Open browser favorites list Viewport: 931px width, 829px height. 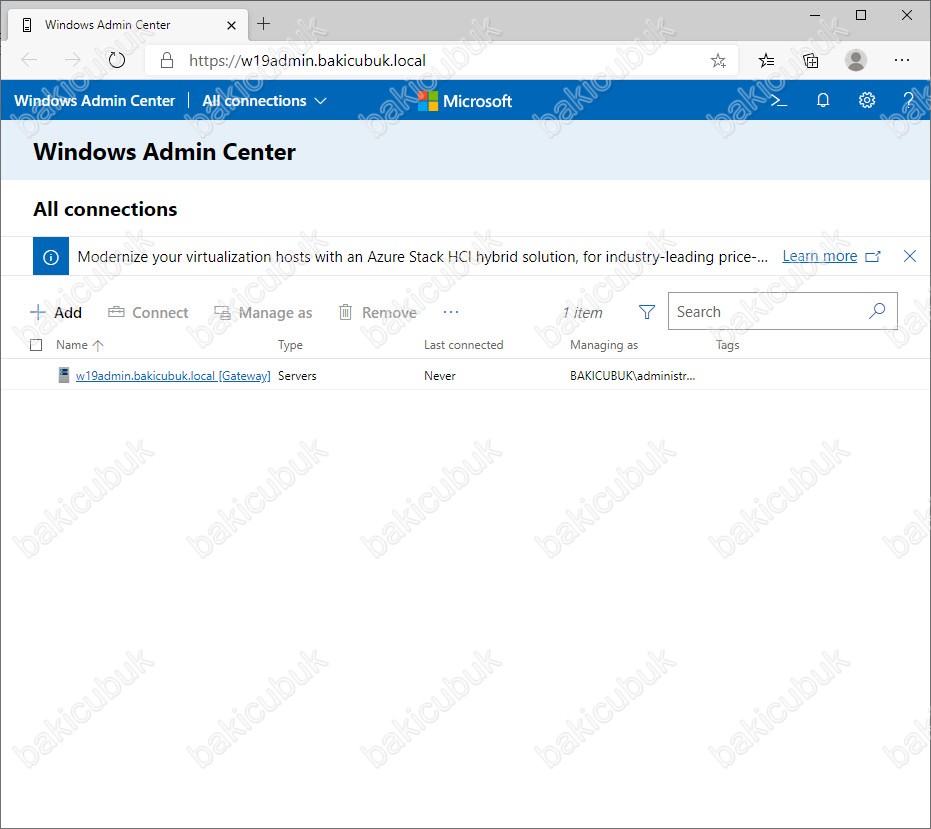[x=766, y=61]
